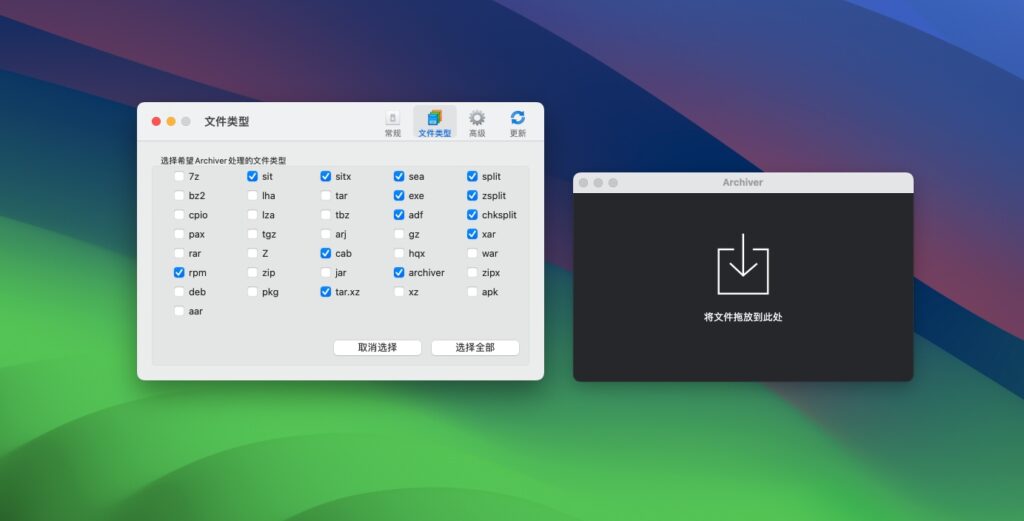Click the 取消选择 deselect button
1024x521 pixels.
(x=377, y=347)
